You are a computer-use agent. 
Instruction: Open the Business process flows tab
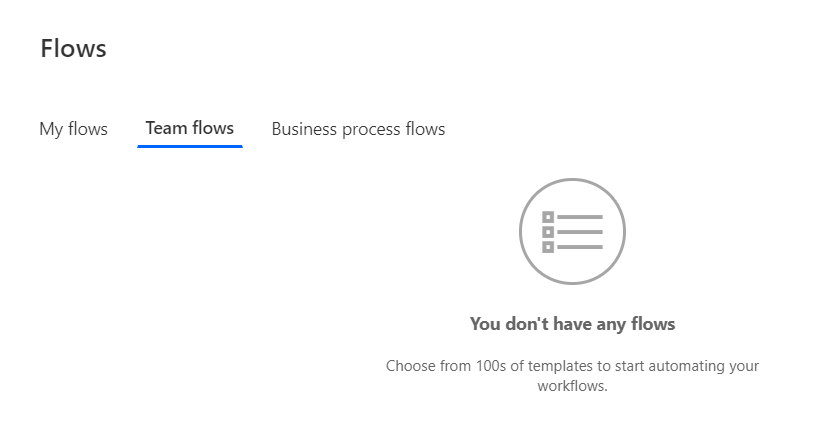pos(358,129)
